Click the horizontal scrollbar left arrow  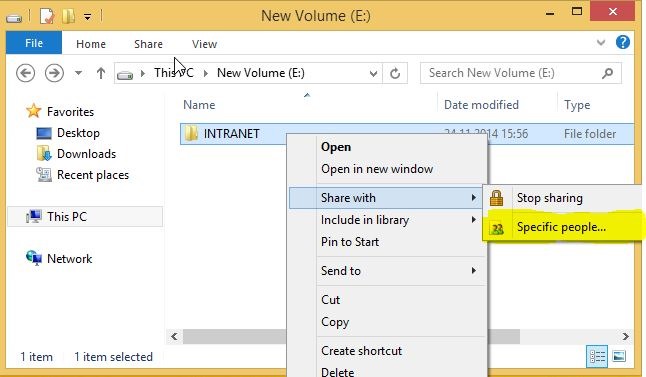(x=174, y=336)
